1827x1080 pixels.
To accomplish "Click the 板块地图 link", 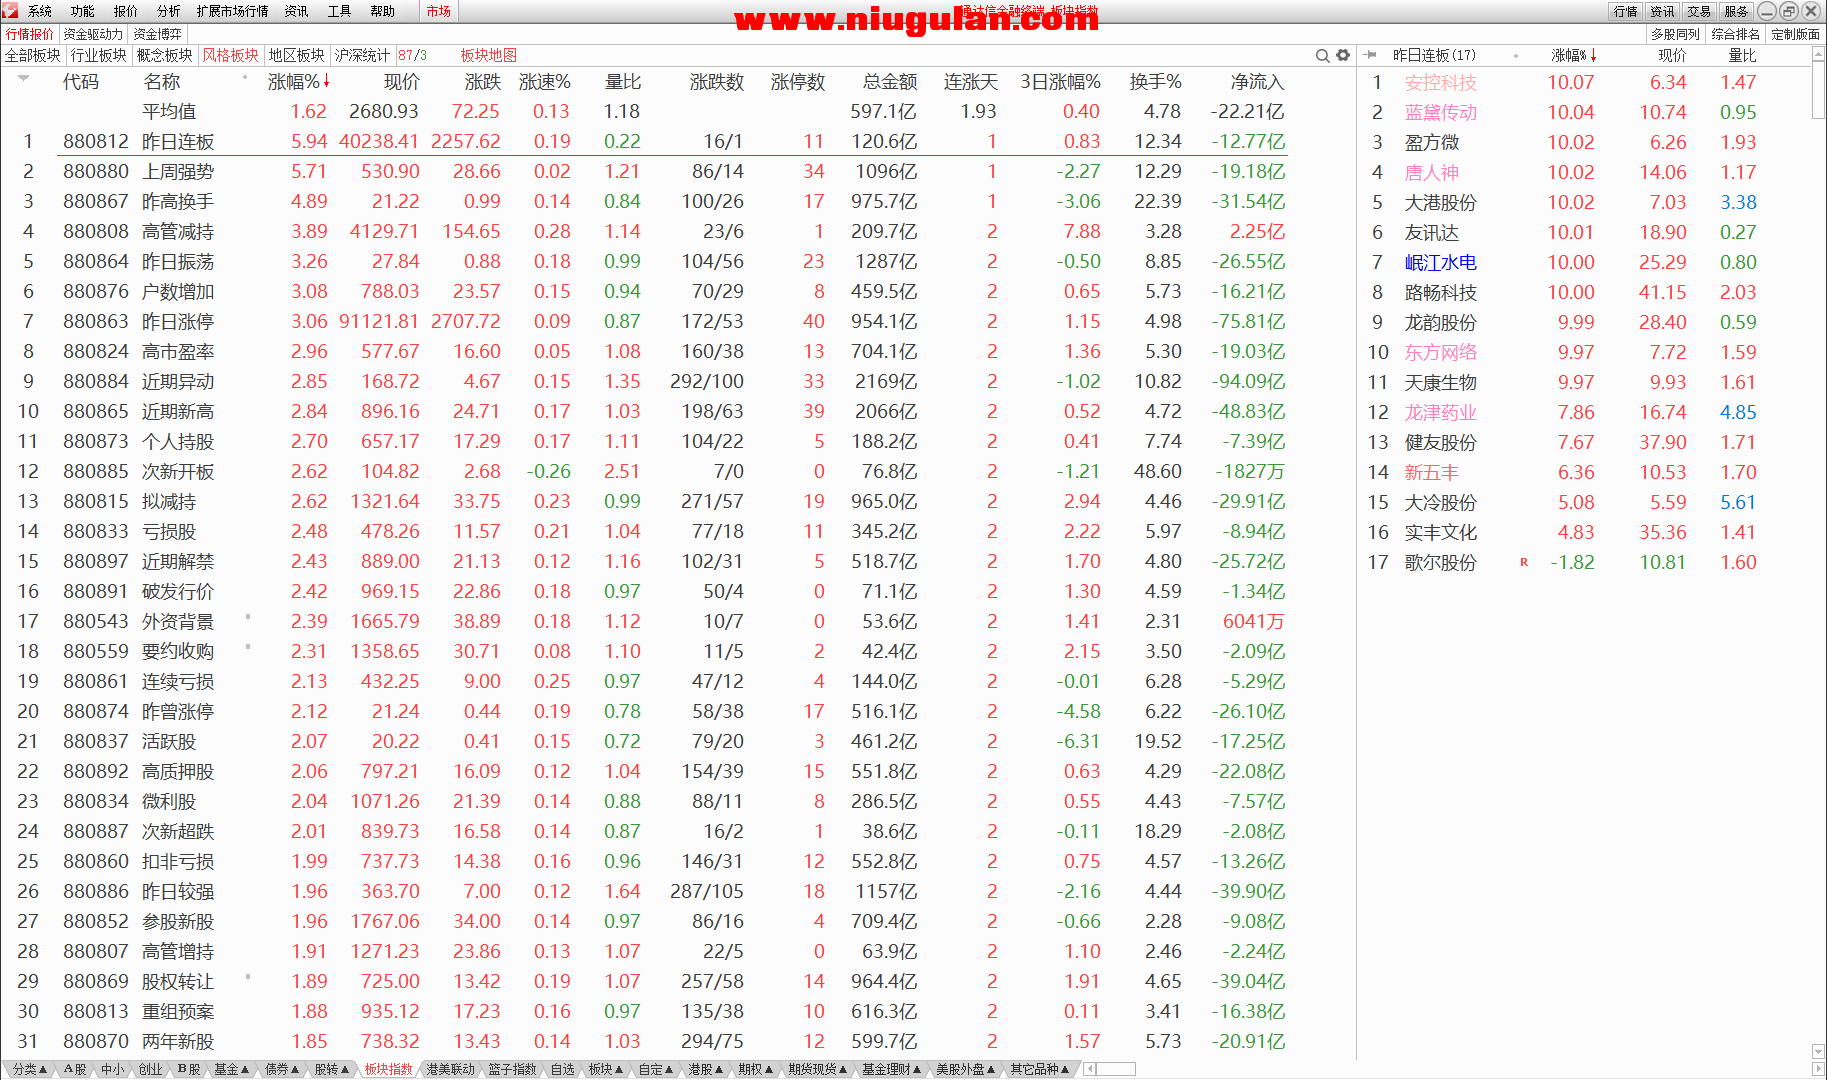I will coord(489,55).
